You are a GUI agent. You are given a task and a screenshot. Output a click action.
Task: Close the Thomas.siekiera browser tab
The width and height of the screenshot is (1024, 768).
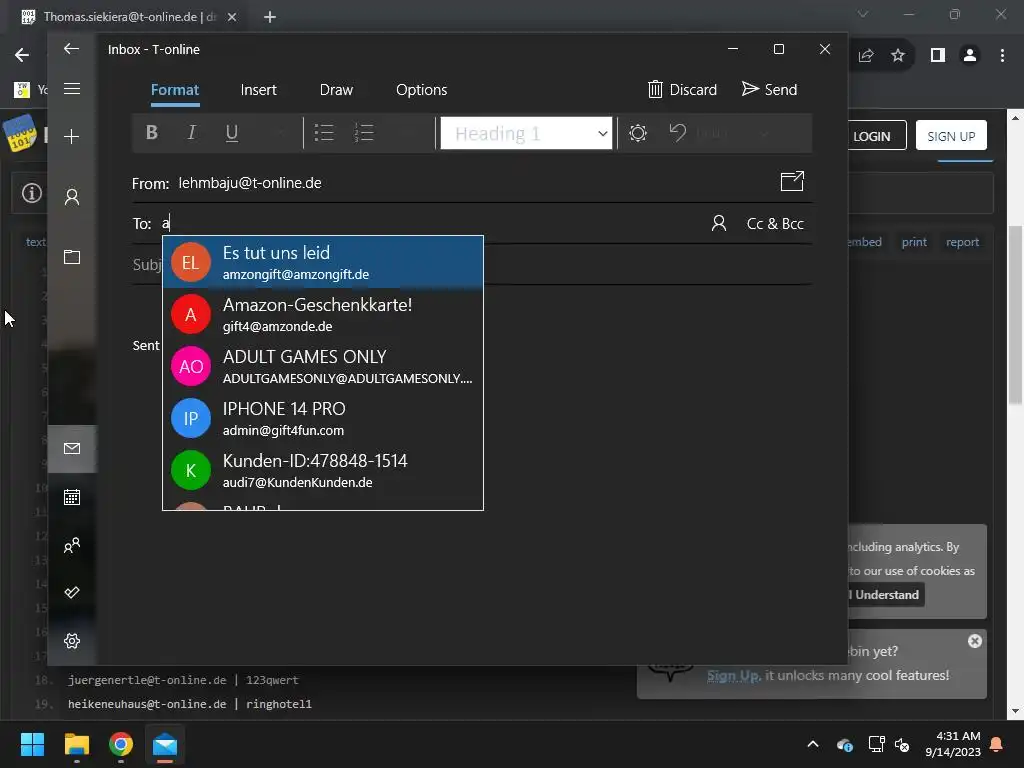(232, 17)
